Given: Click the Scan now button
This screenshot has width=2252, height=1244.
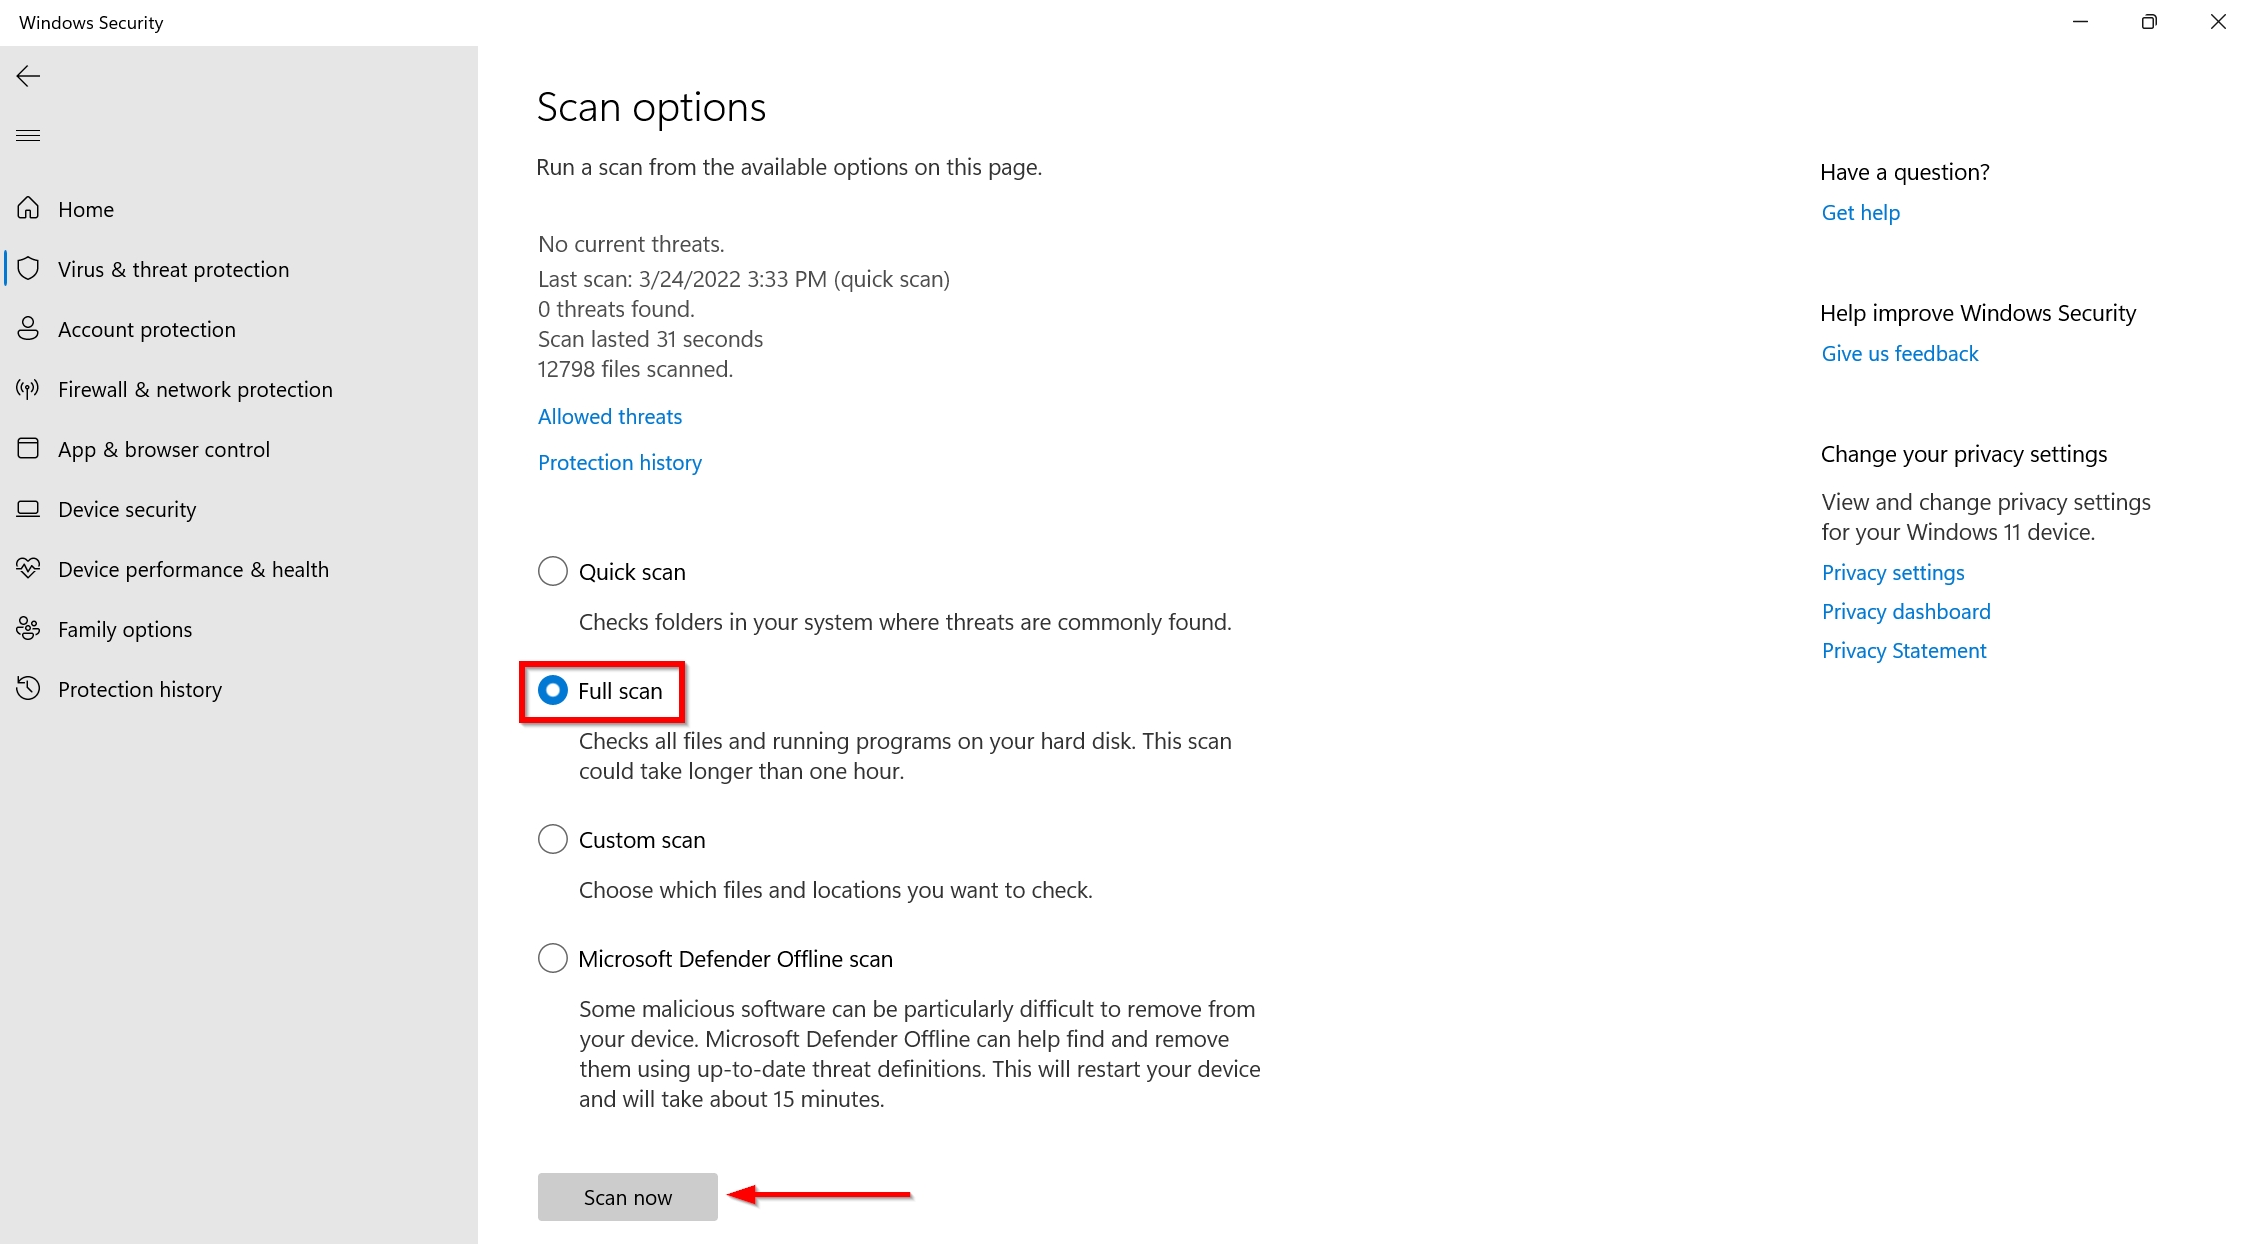Looking at the screenshot, I should [628, 1198].
